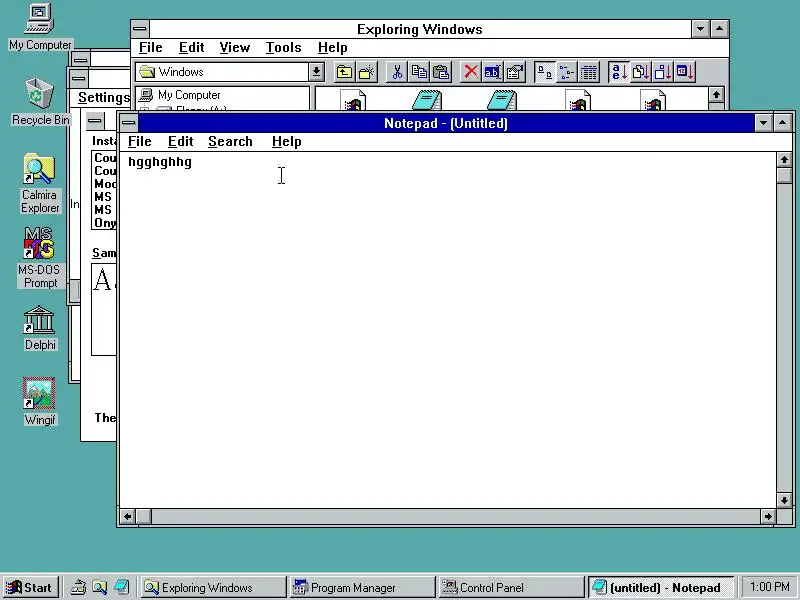Click the text hgghghhg in Notepad

(160, 162)
